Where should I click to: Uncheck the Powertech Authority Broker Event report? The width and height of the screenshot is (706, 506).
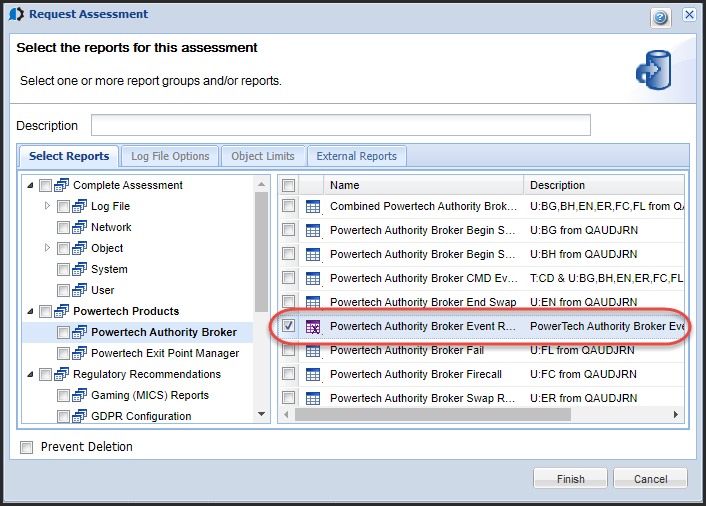click(289, 326)
